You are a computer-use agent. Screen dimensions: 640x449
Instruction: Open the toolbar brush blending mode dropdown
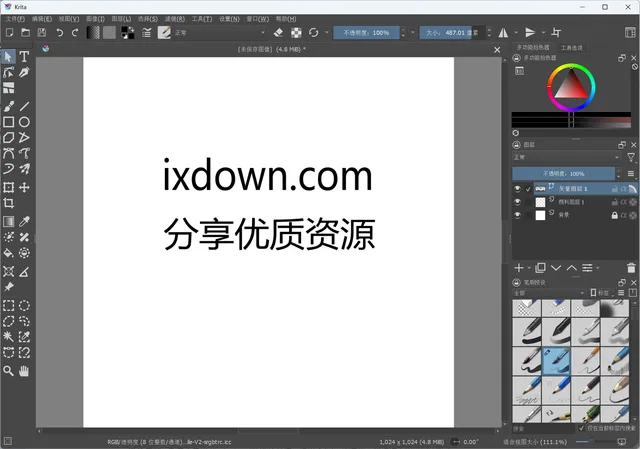pos(220,33)
